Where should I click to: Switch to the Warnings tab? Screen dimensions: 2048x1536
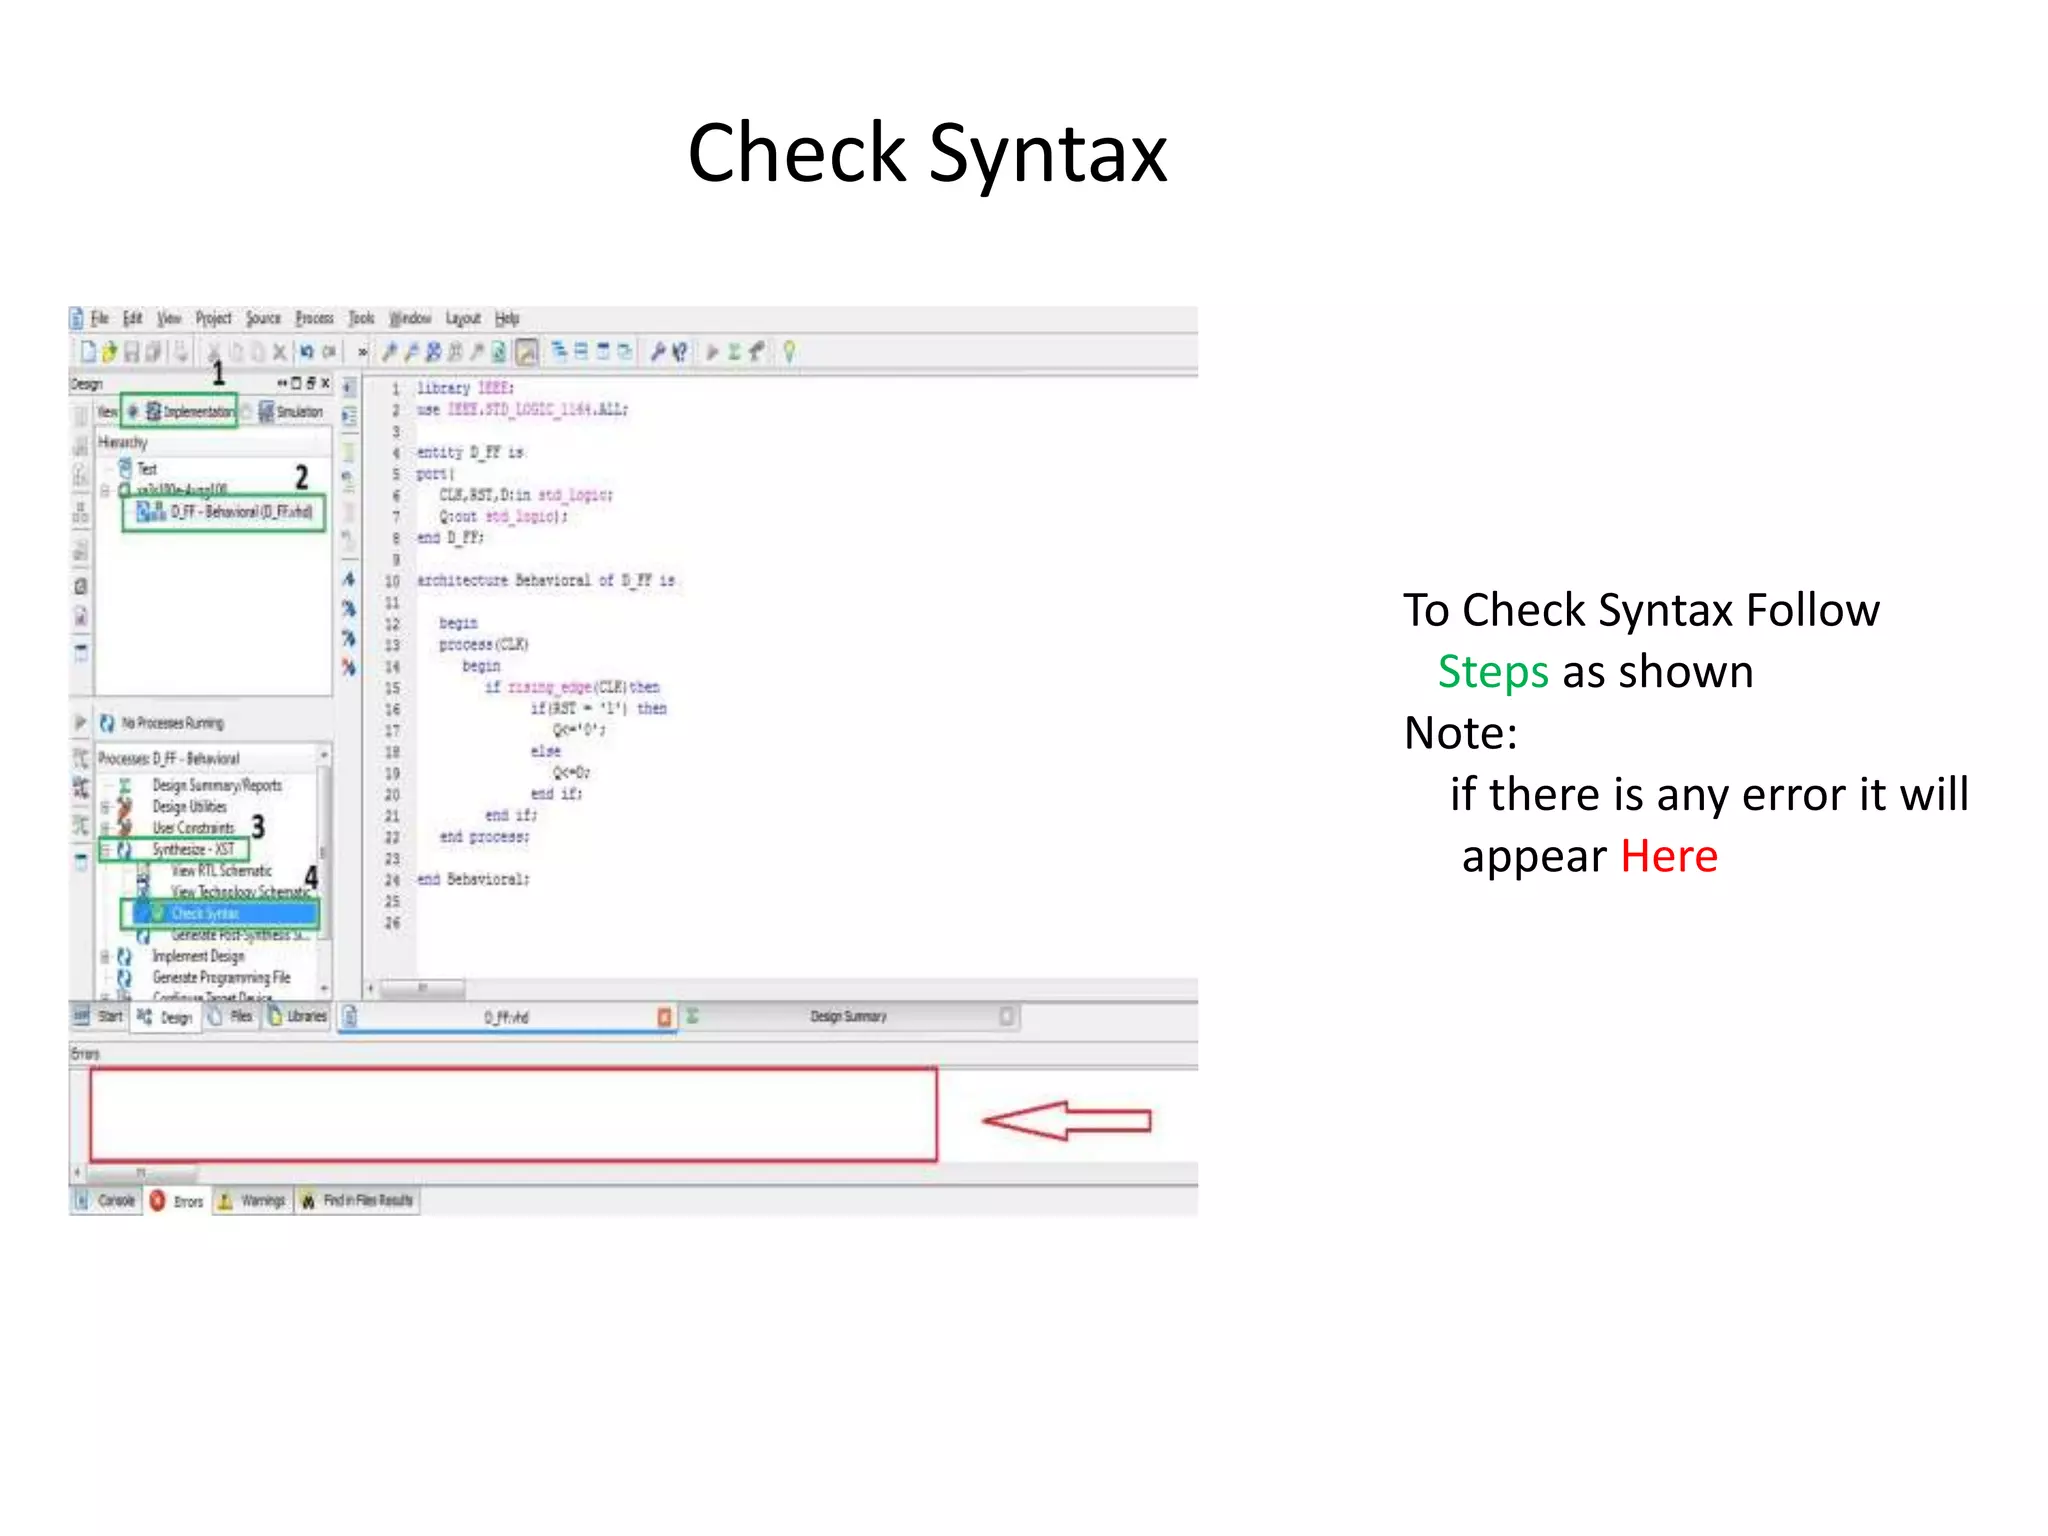click(x=254, y=1200)
